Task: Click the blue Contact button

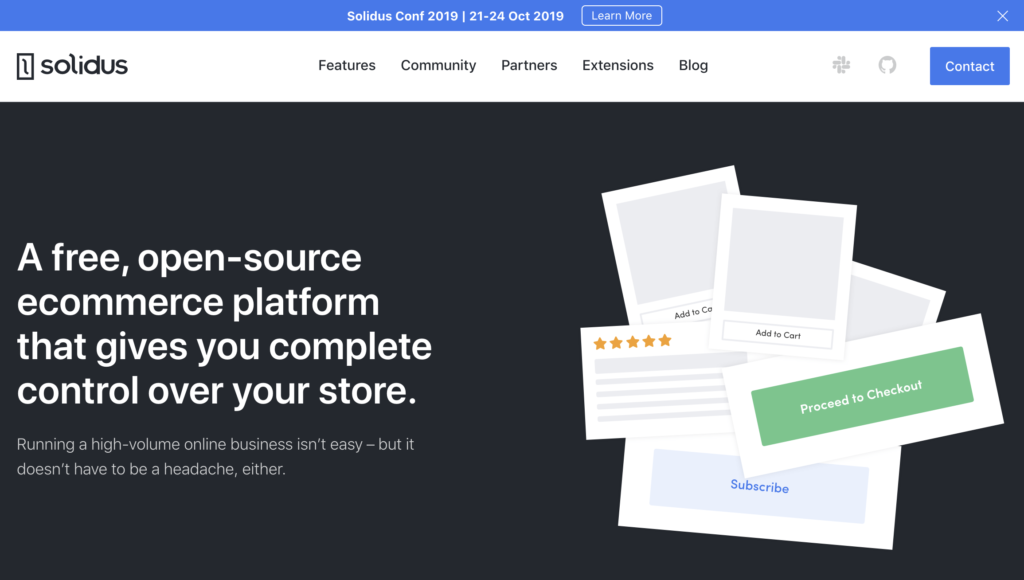Action: pyautogui.click(x=970, y=66)
